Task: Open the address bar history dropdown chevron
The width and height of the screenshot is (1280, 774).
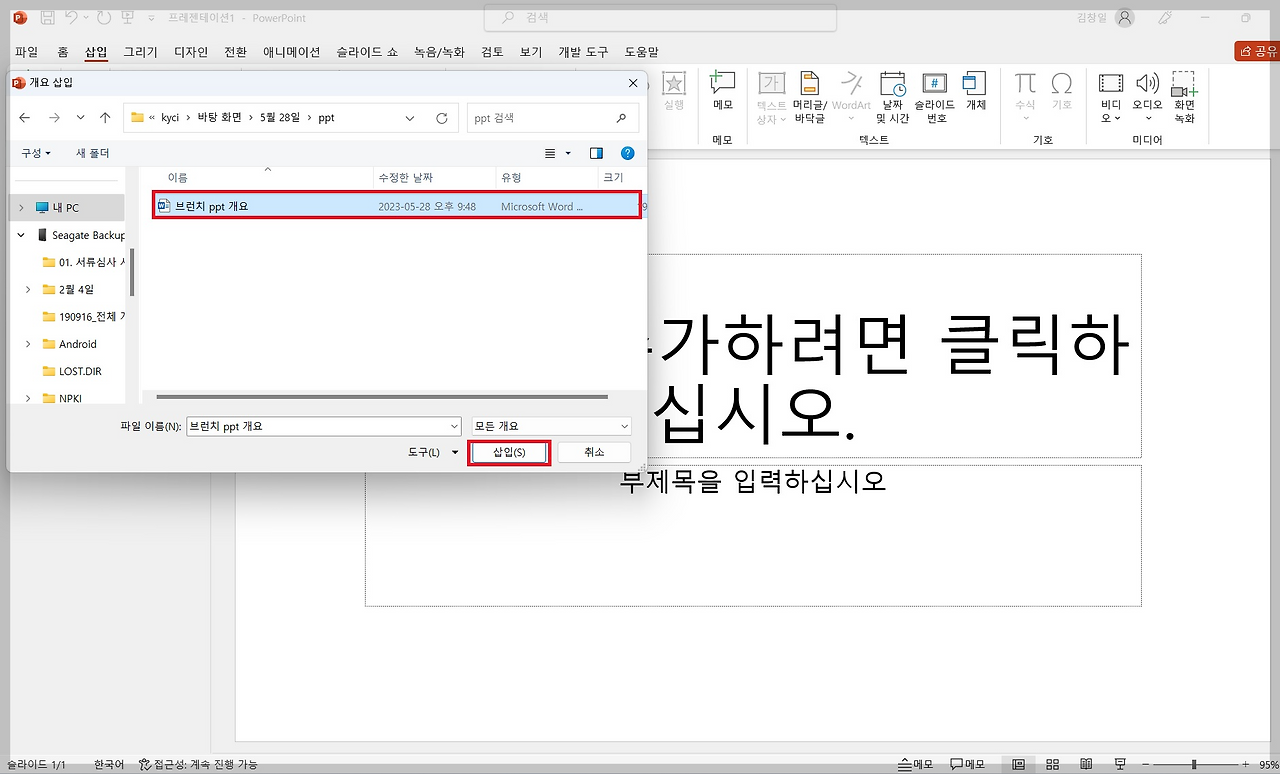Action: pyautogui.click(x=410, y=118)
